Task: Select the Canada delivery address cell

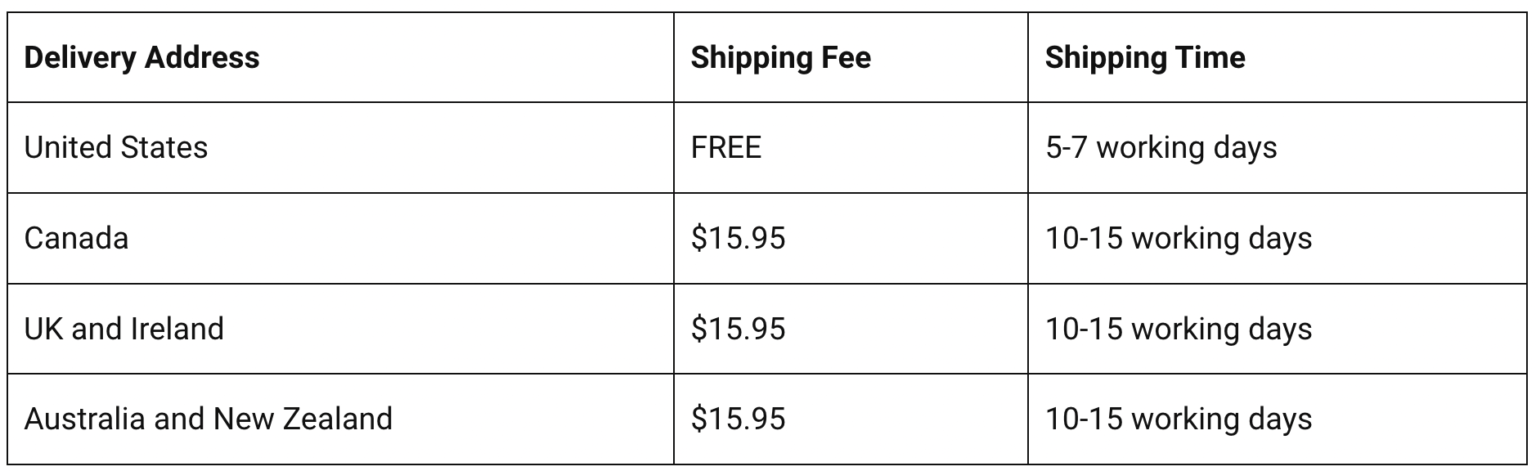Action: [76, 239]
